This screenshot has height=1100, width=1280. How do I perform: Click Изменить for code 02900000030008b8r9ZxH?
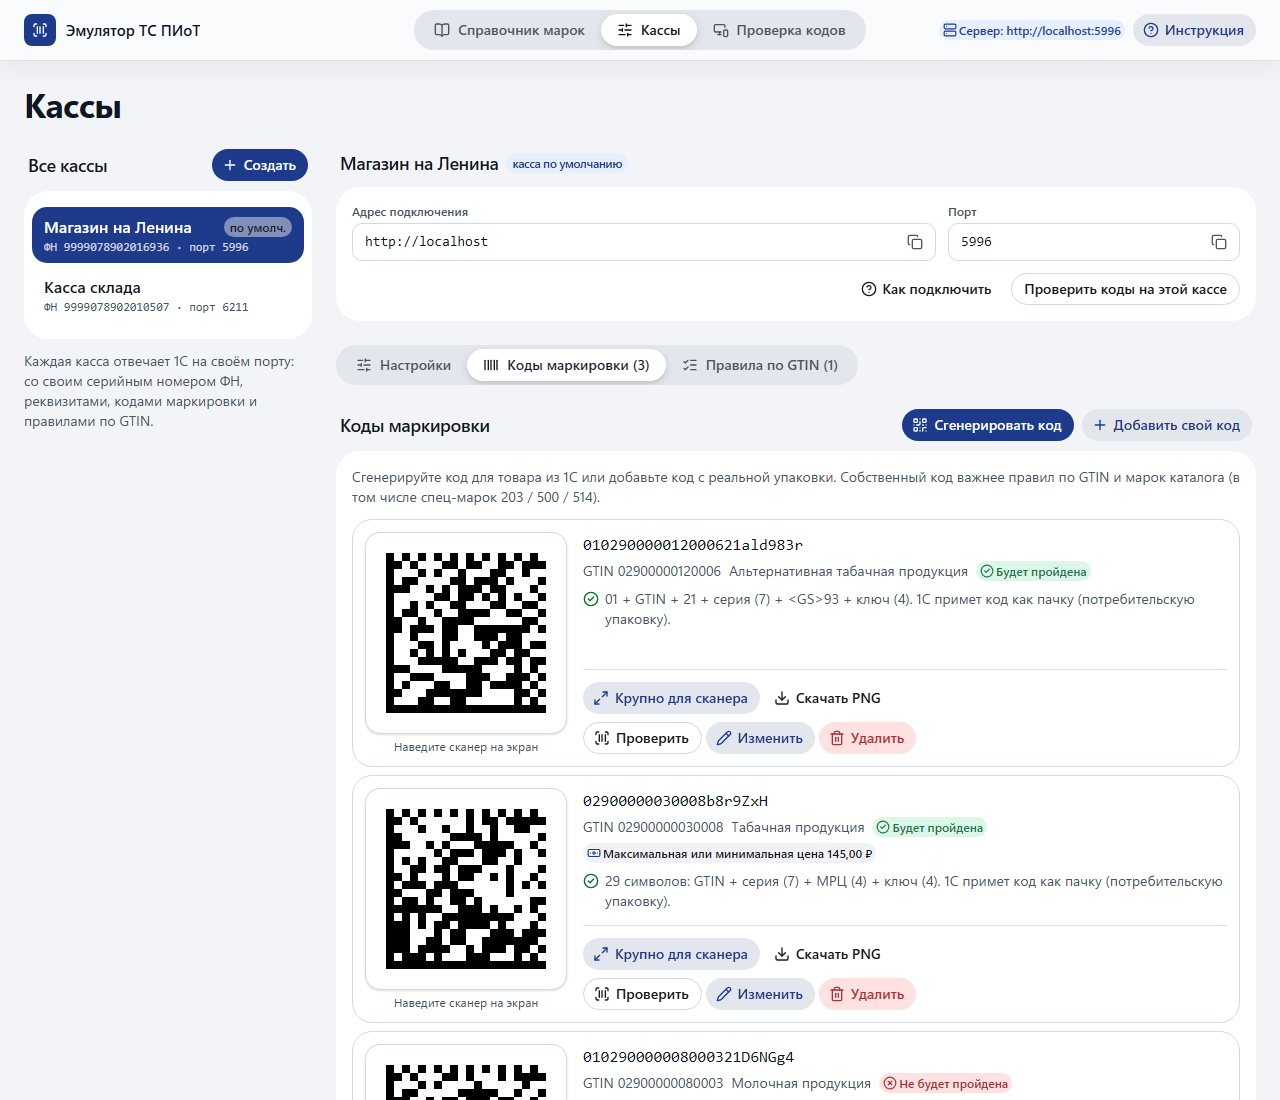coord(760,994)
